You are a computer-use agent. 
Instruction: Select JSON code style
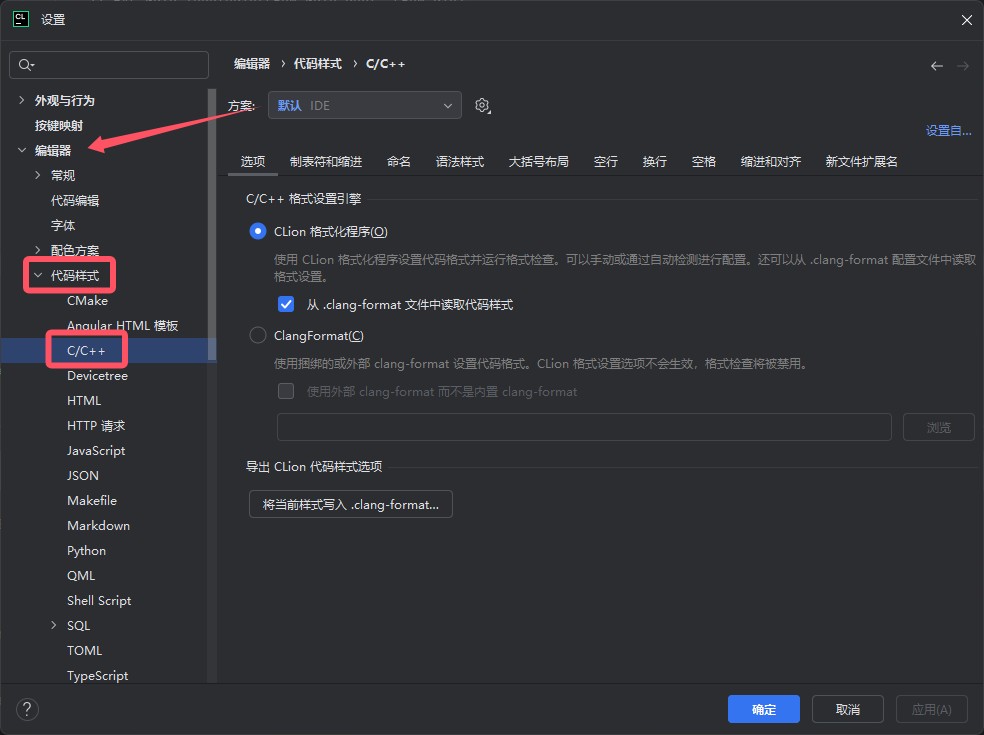click(x=83, y=476)
